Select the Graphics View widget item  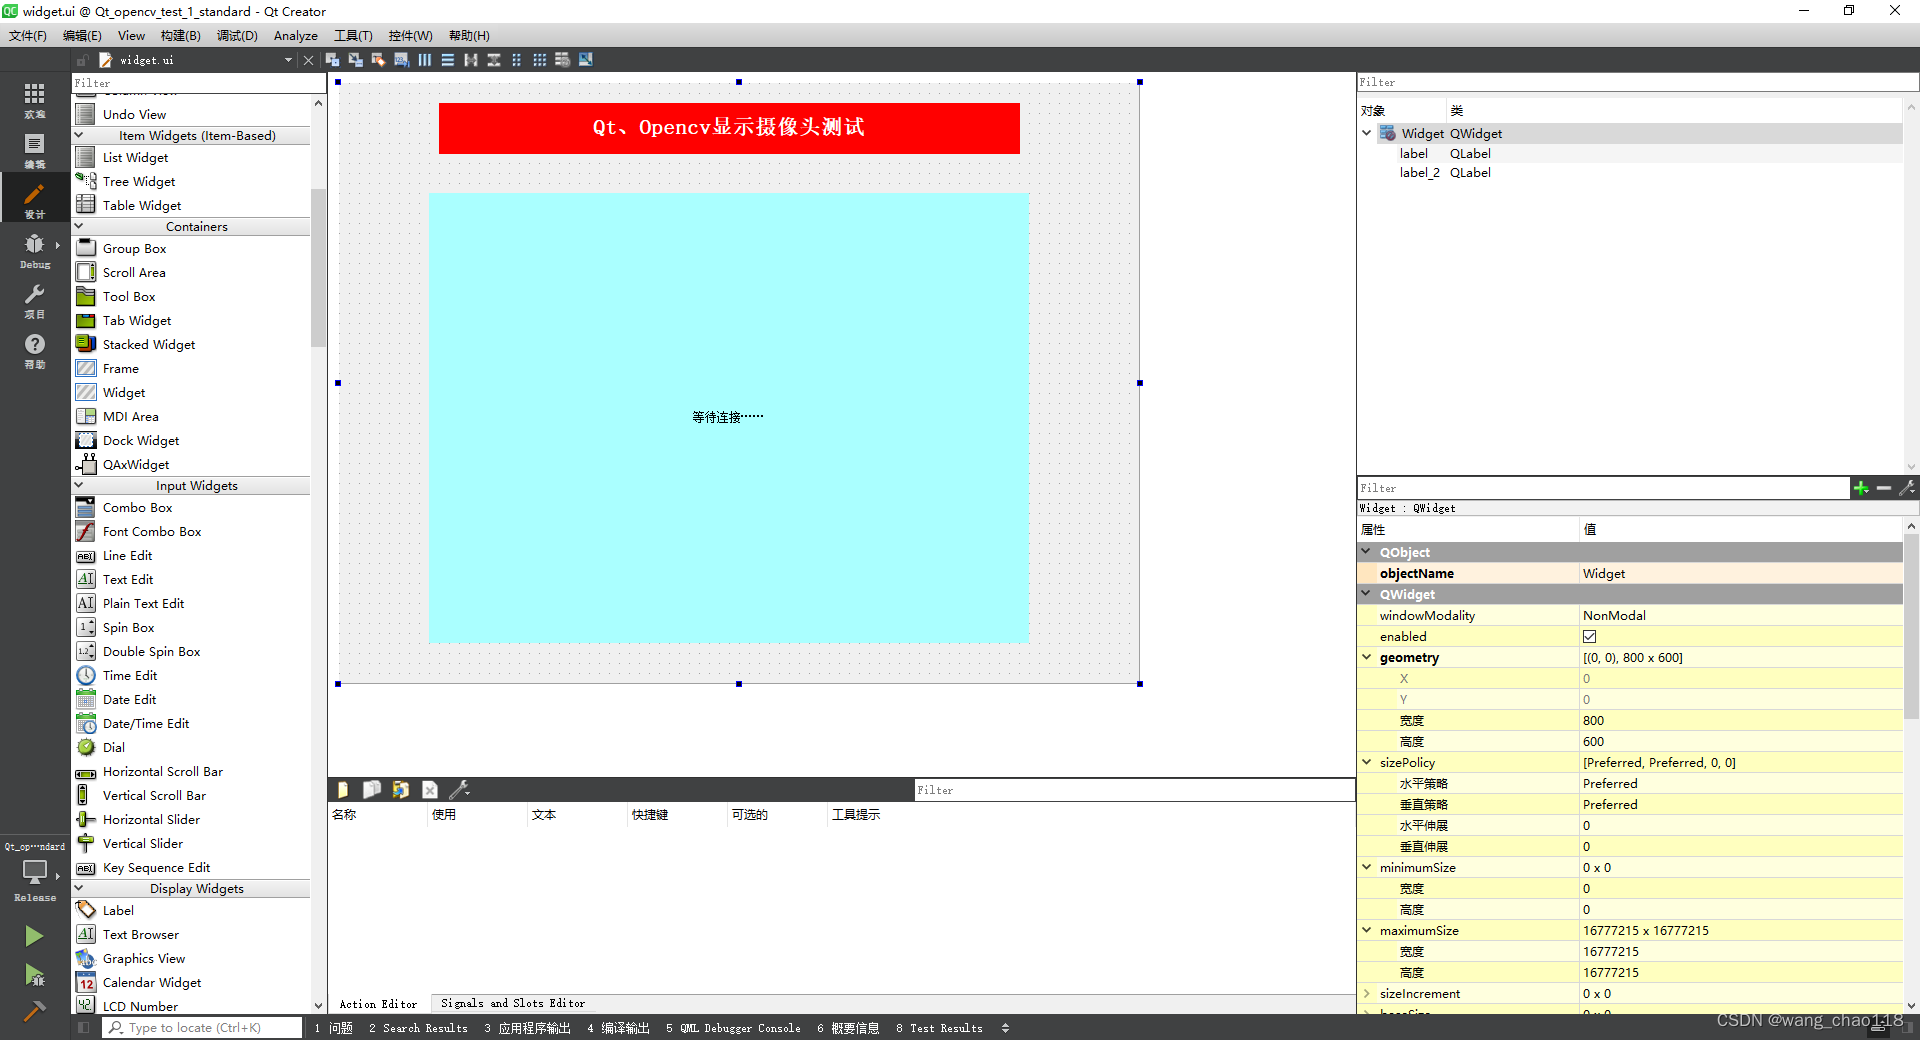click(x=144, y=958)
